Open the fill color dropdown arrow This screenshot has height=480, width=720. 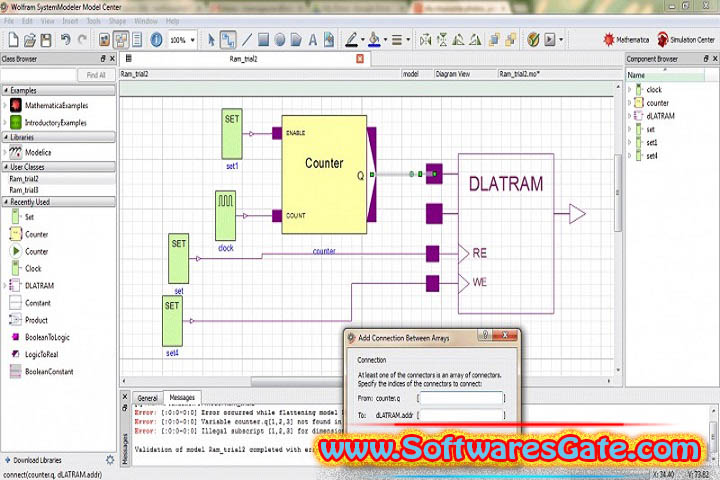[385, 40]
